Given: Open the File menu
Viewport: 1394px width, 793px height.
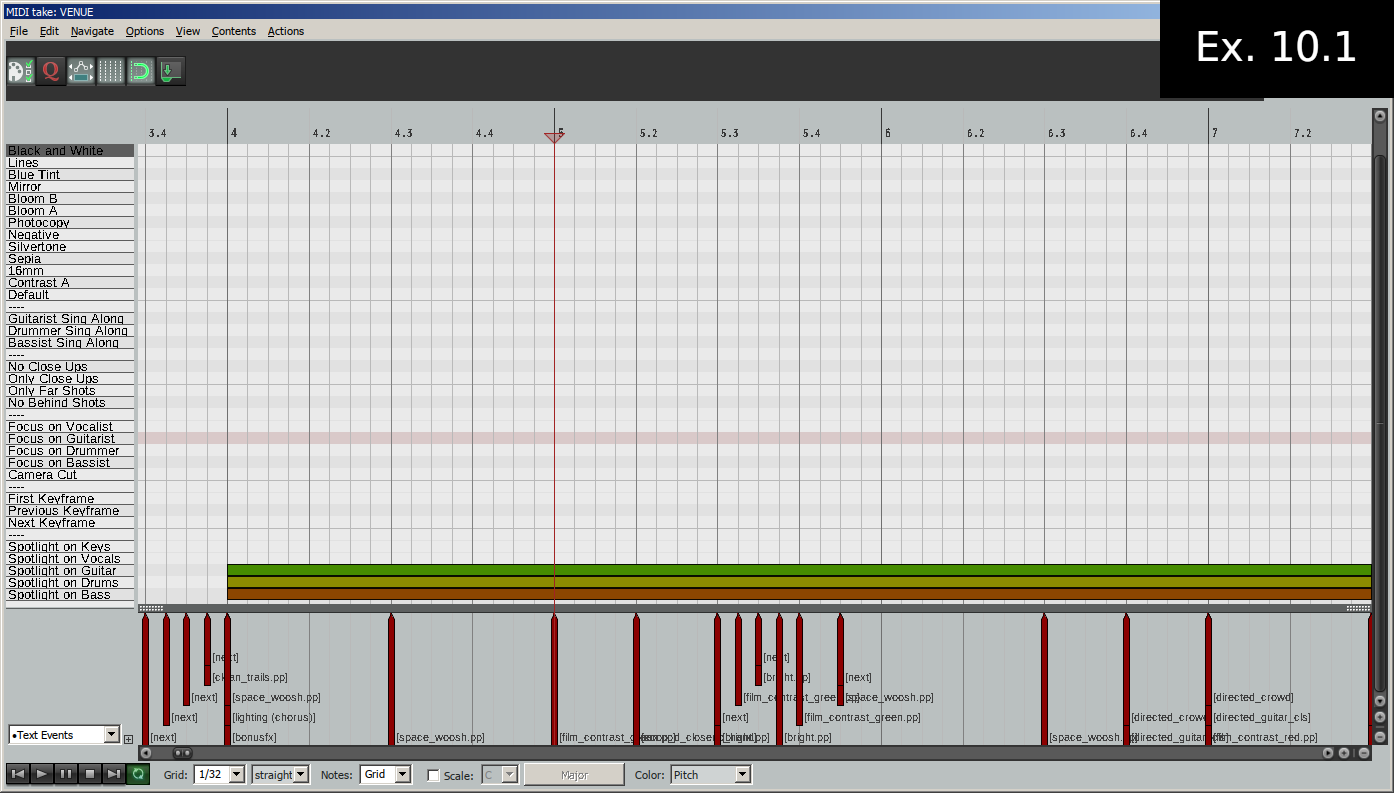Looking at the screenshot, I should coord(18,31).
